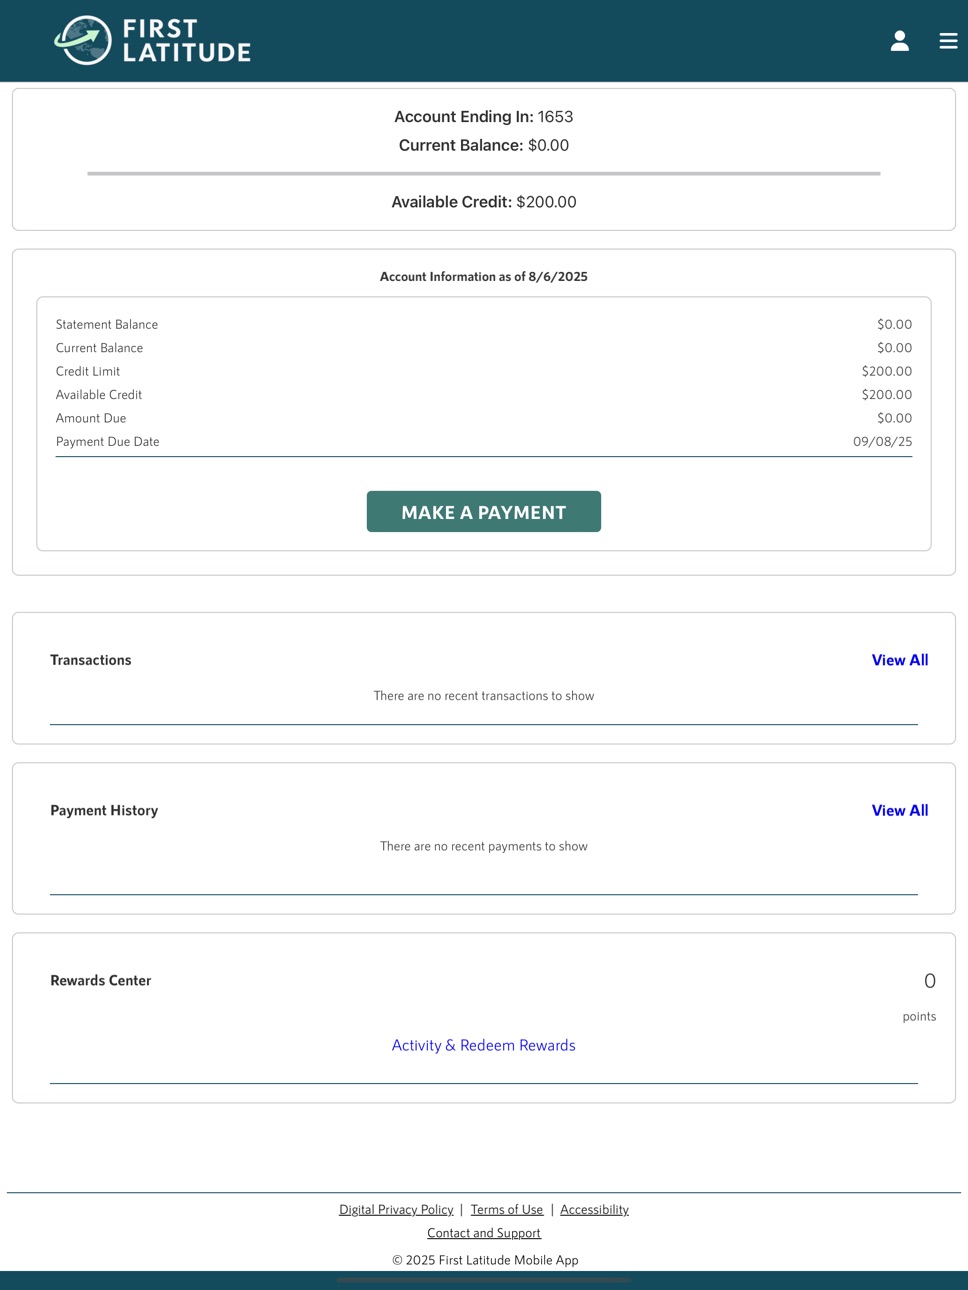Click the rewards points count
Screen dimensions: 968x1290
[x=929, y=981]
